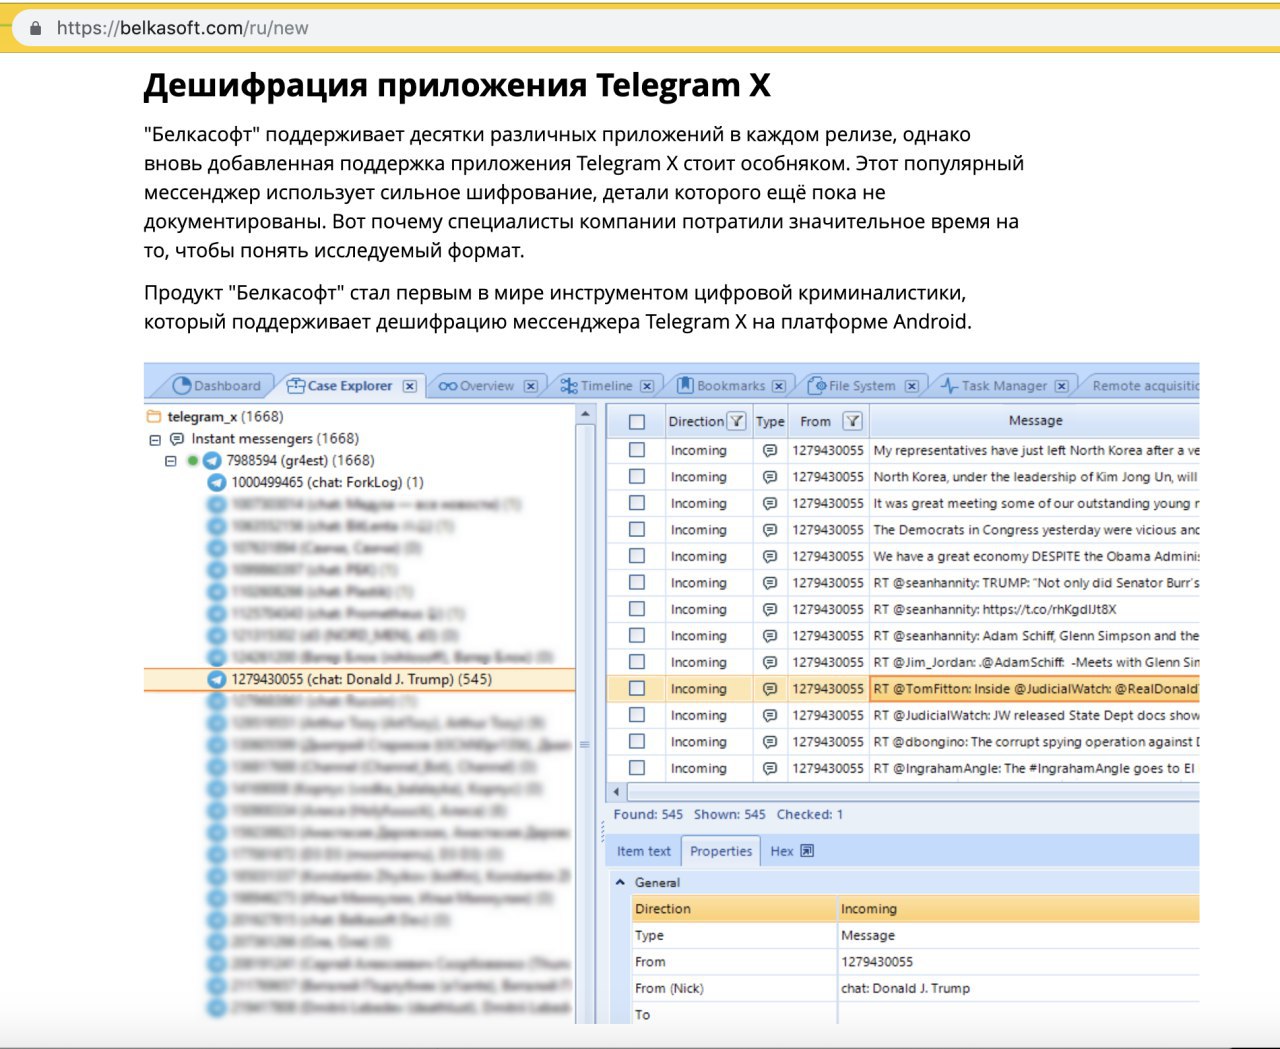Close the Case Explorer tab

410,386
